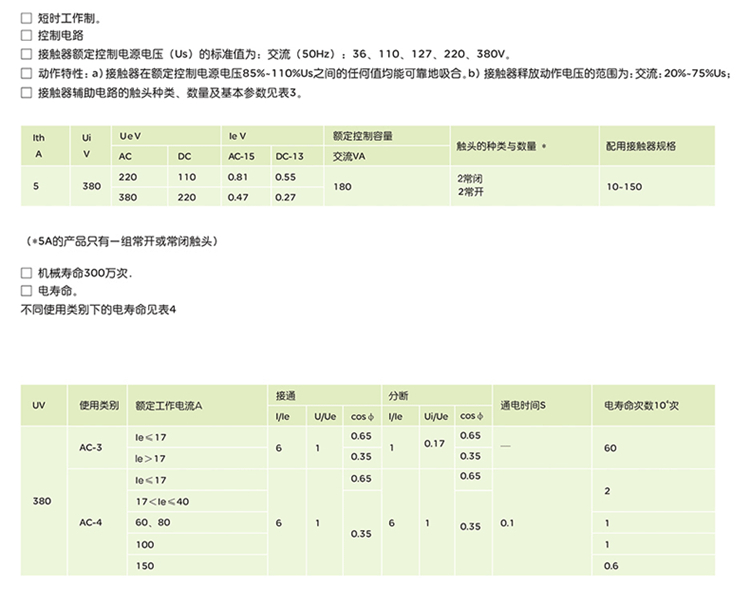
Task: Check the 控制电路 checkbox
Action: [26, 37]
